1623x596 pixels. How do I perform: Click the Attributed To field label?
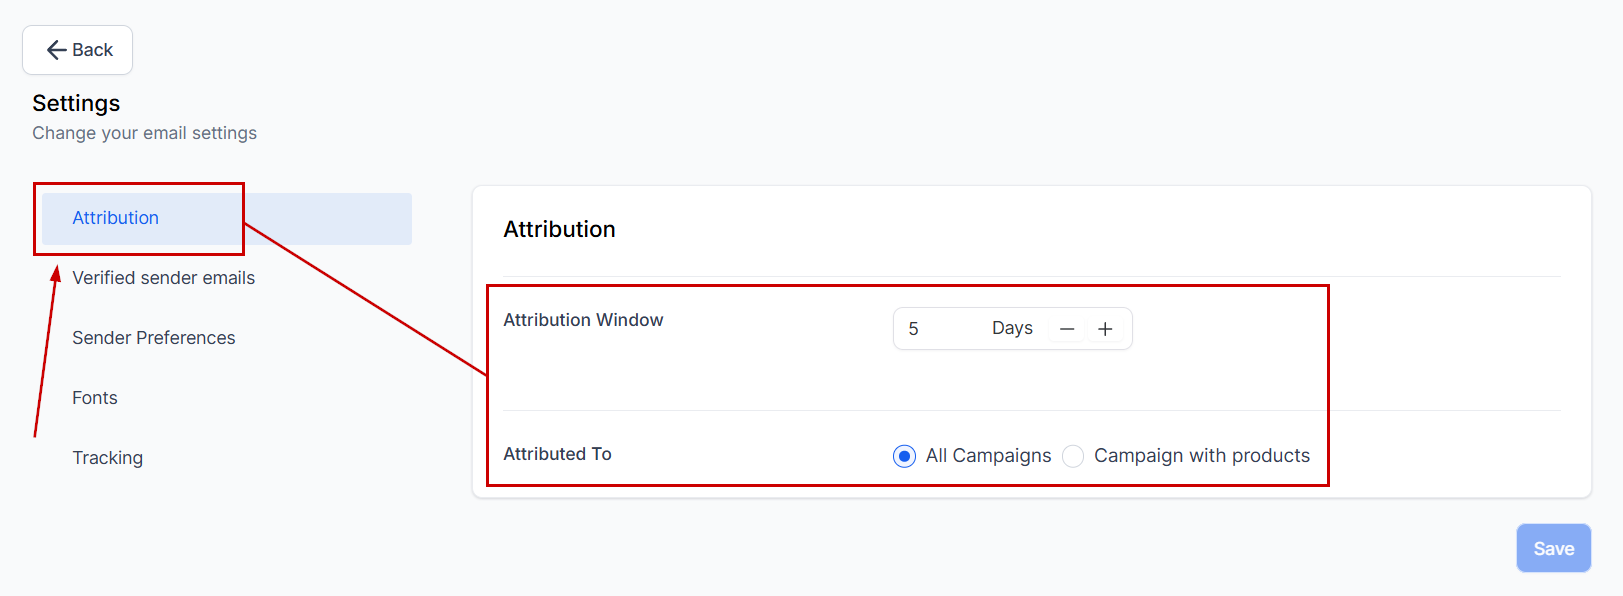click(x=557, y=454)
